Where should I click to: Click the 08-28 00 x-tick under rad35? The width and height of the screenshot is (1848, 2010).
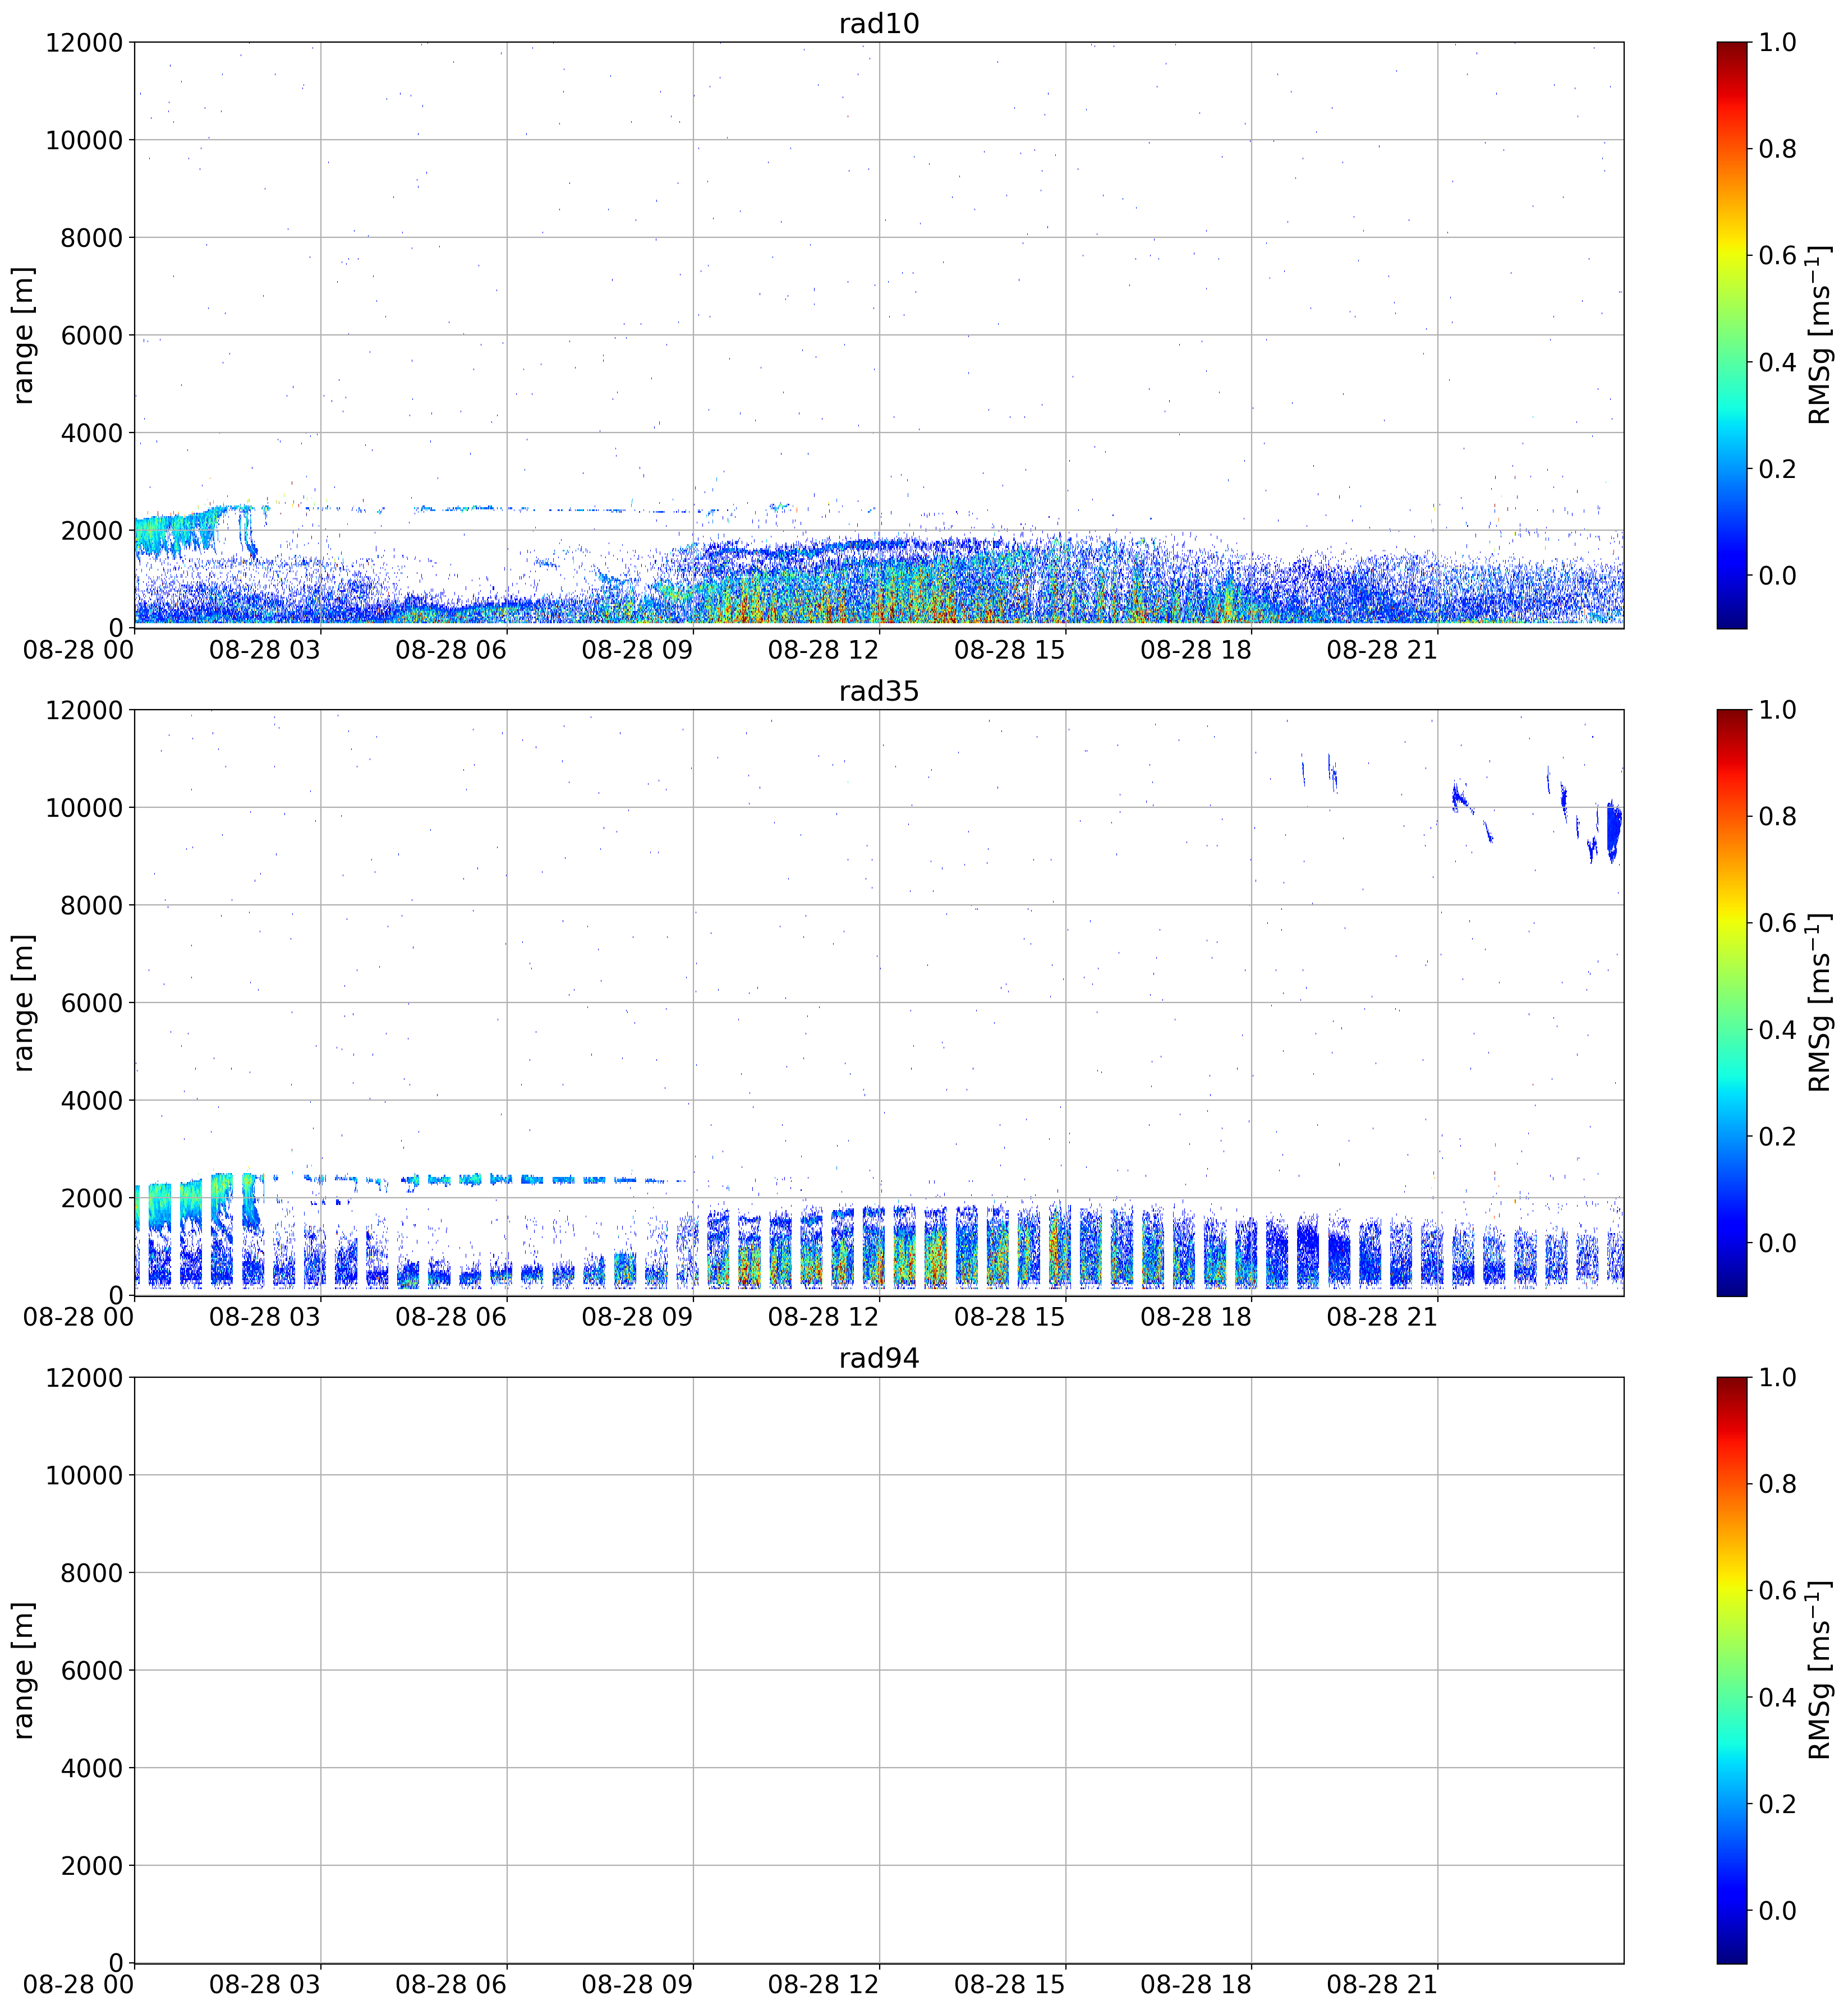pyautogui.click(x=79, y=1317)
